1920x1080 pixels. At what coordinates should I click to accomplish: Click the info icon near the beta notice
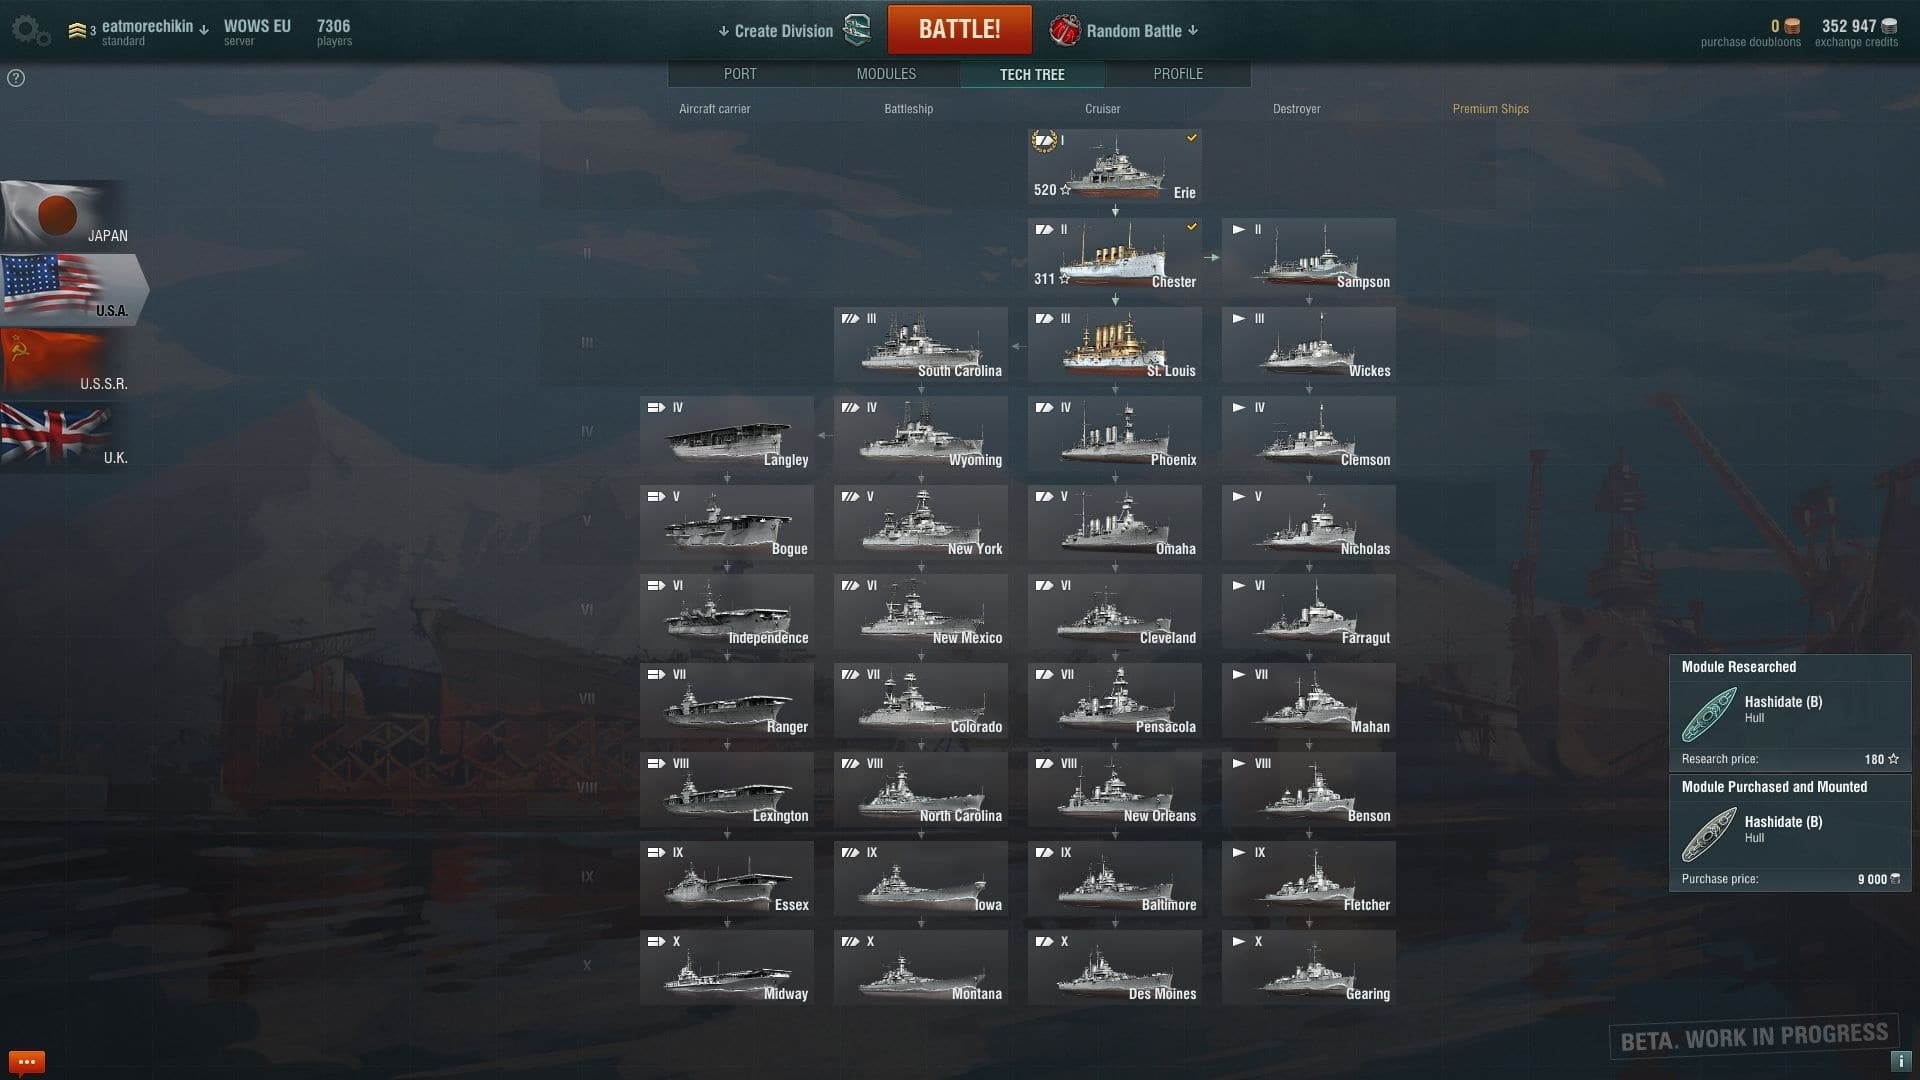click(x=1898, y=1061)
